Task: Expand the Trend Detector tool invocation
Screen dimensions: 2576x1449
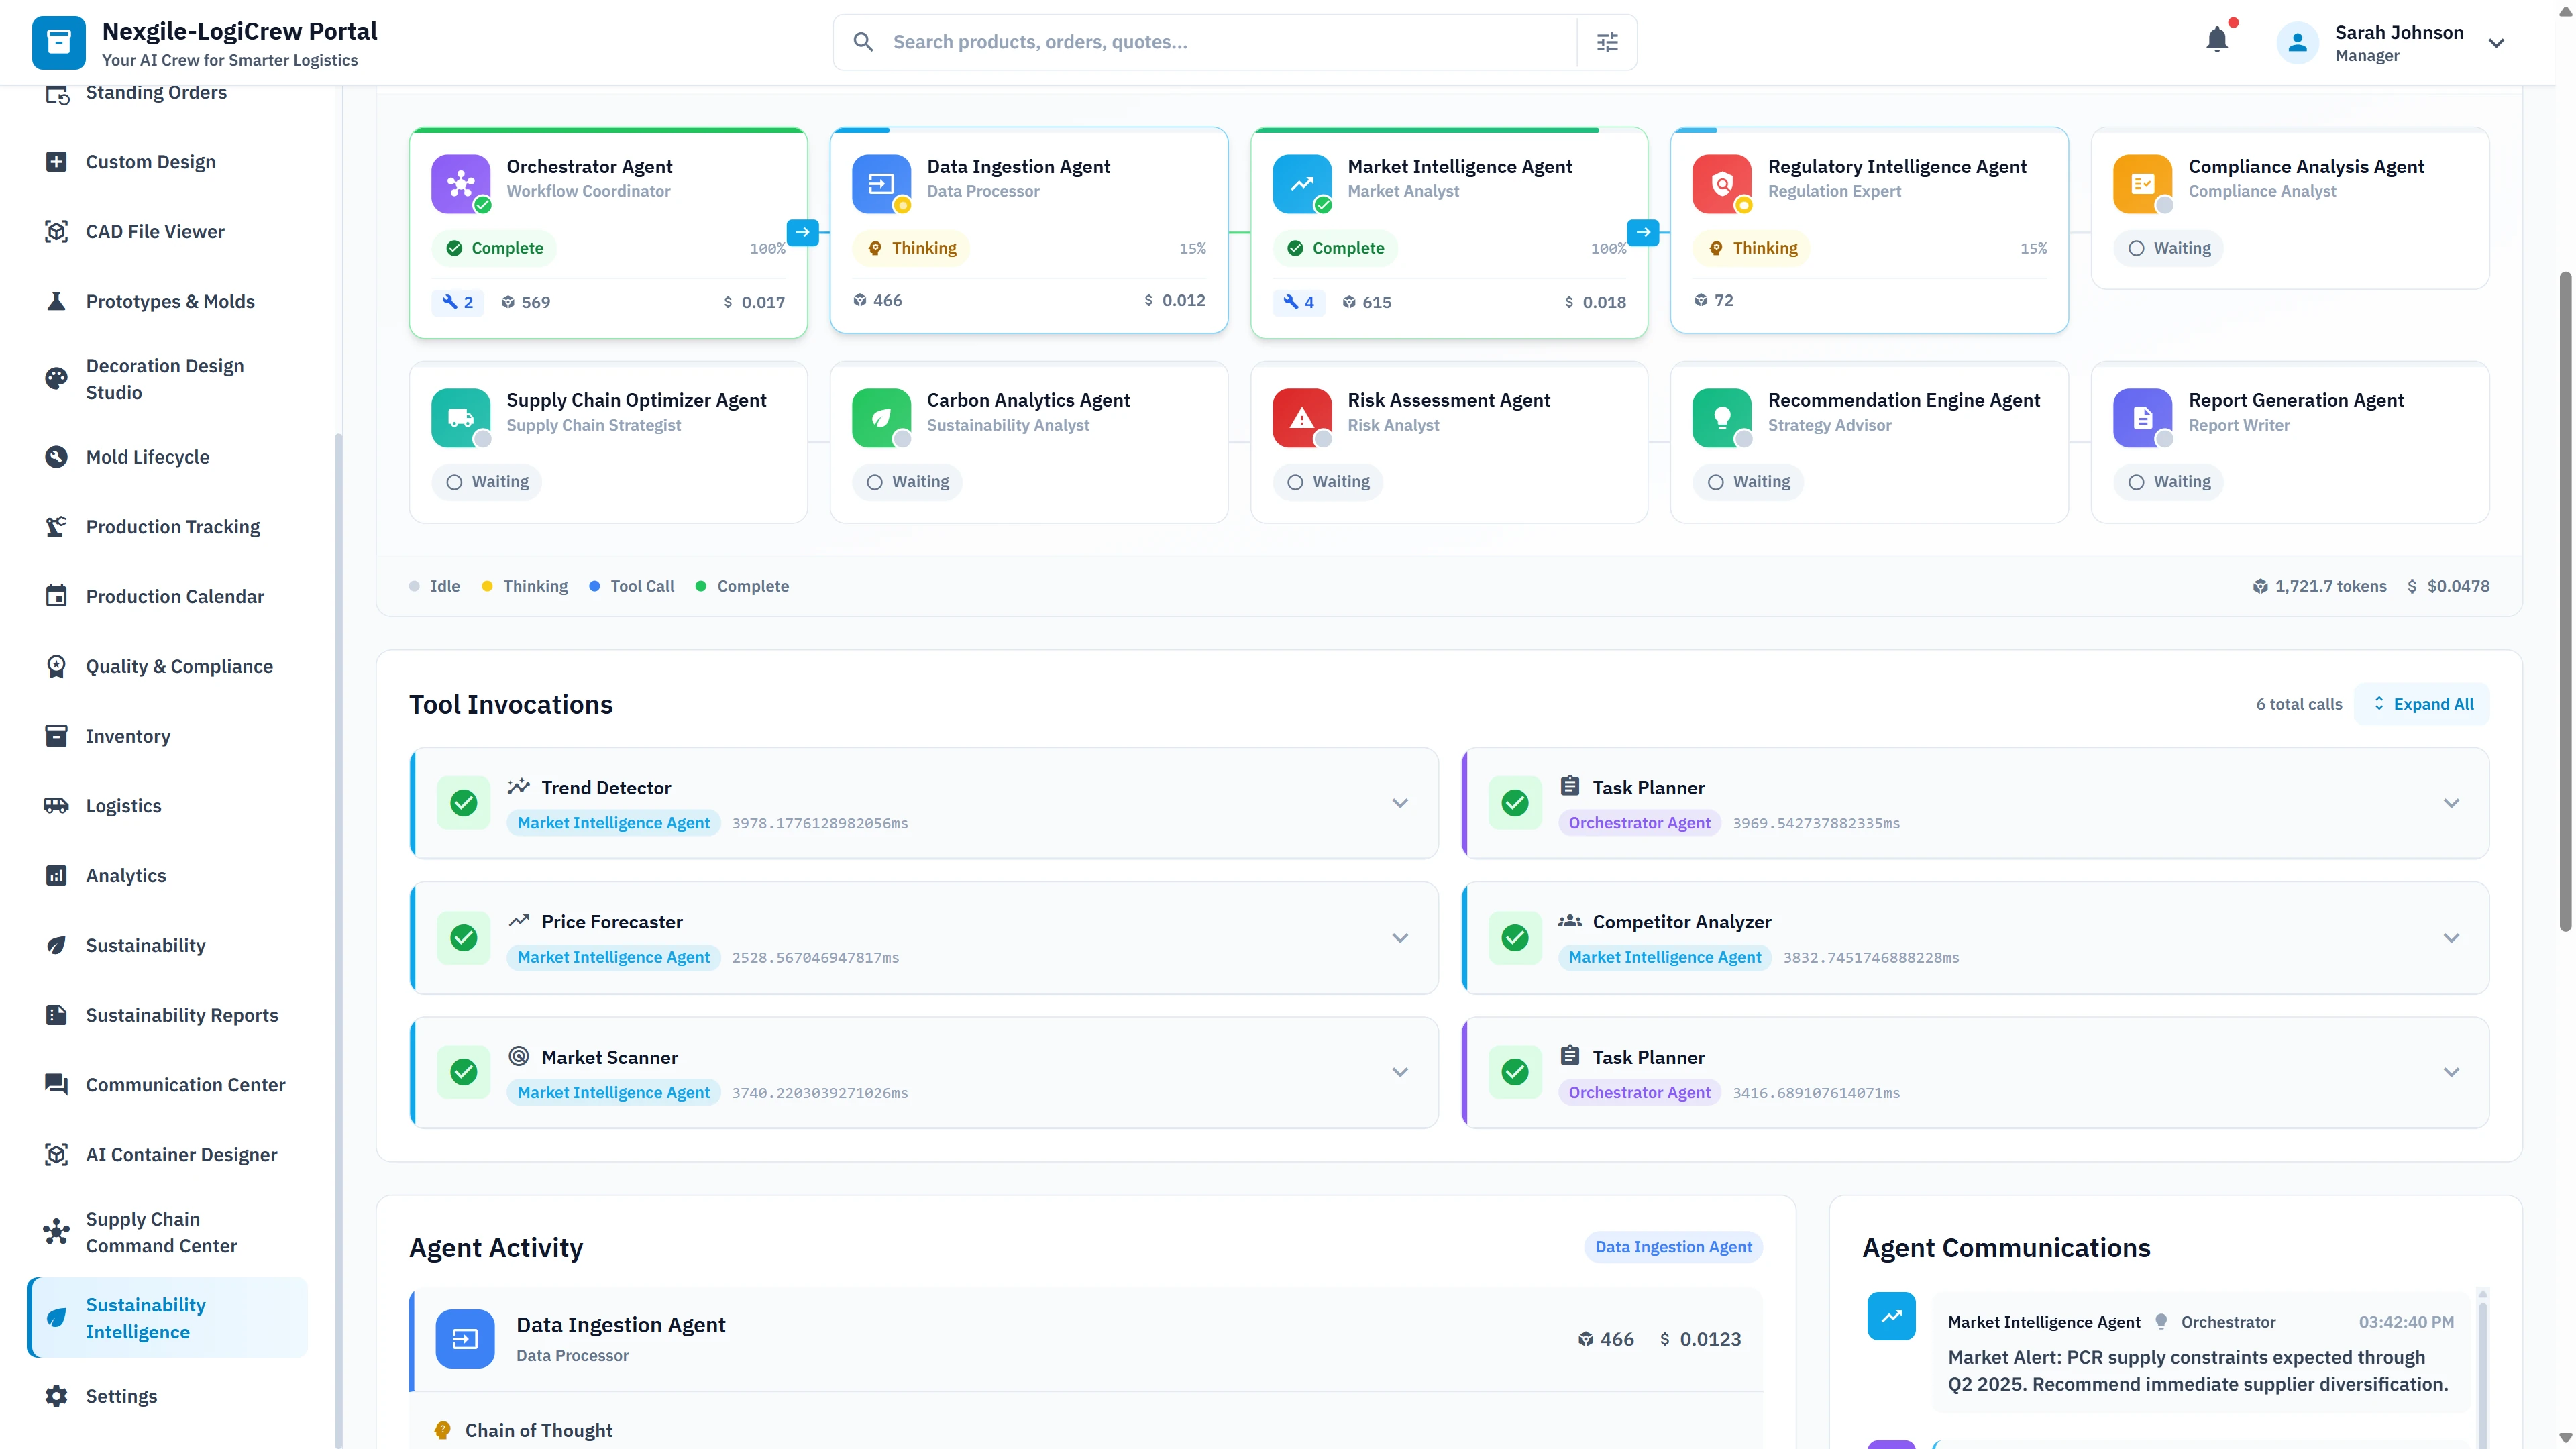Action: click(1400, 803)
